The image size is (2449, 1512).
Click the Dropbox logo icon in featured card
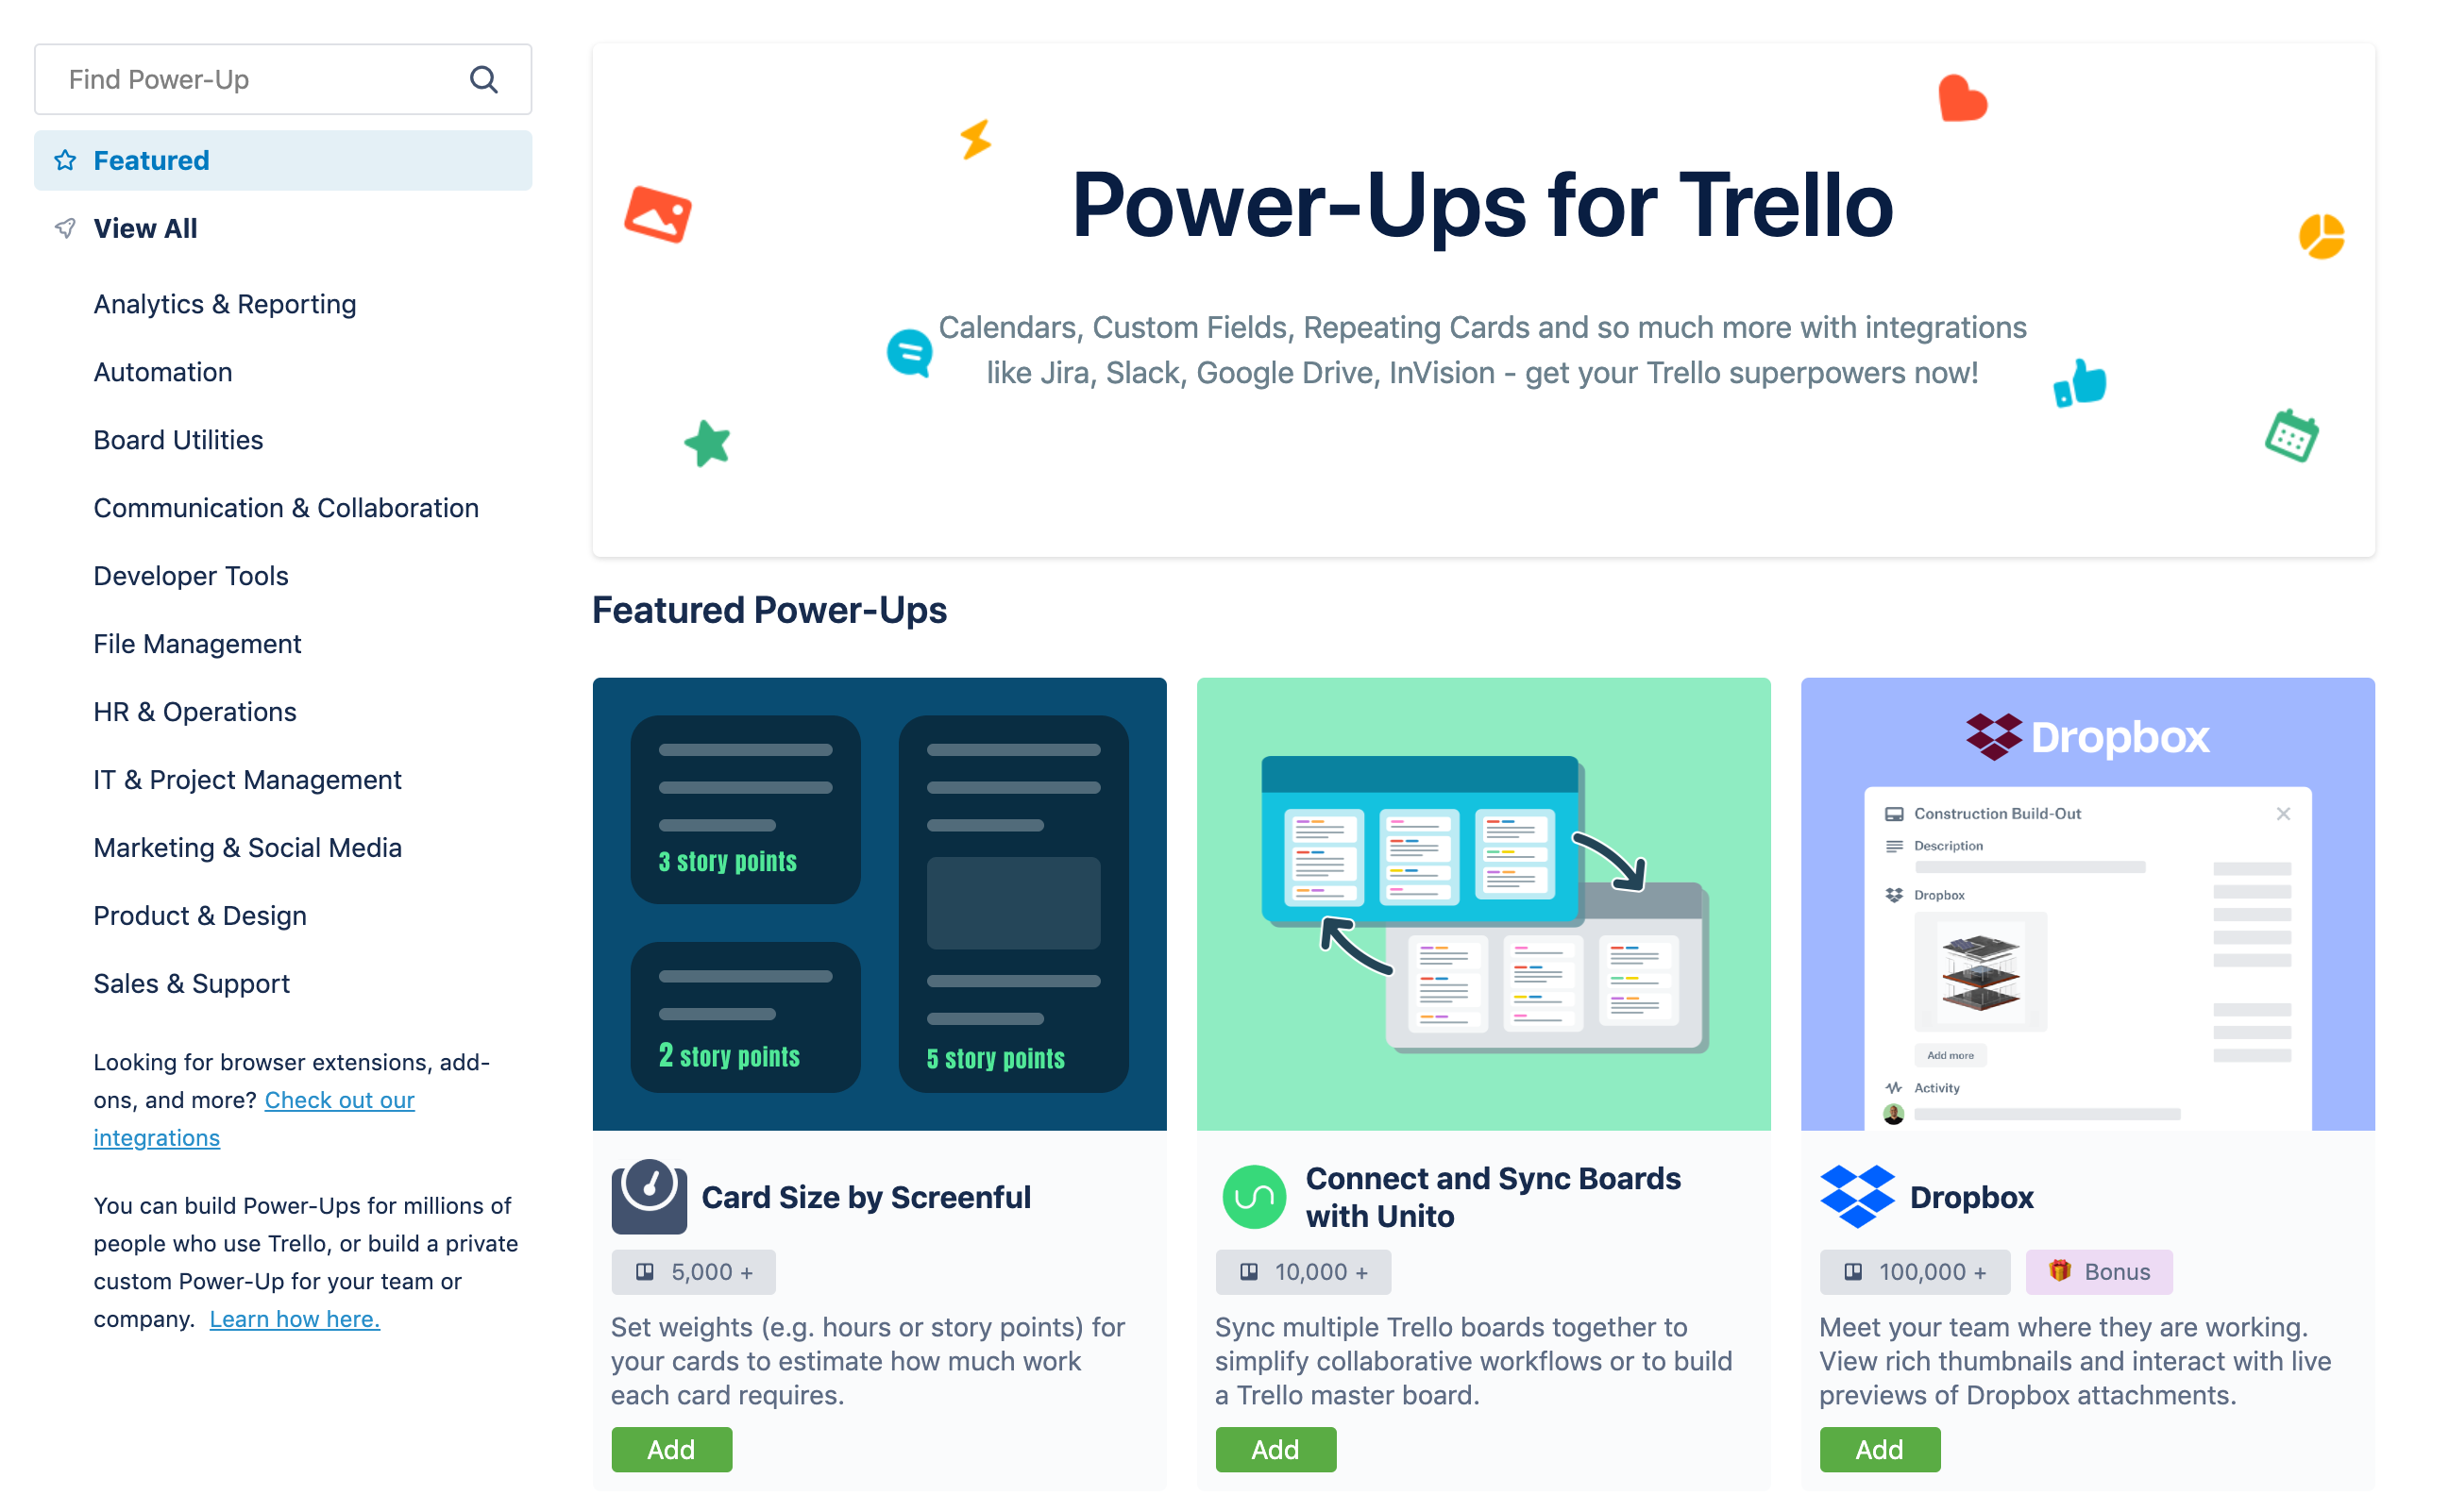pyautogui.click(x=1856, y=1199)
